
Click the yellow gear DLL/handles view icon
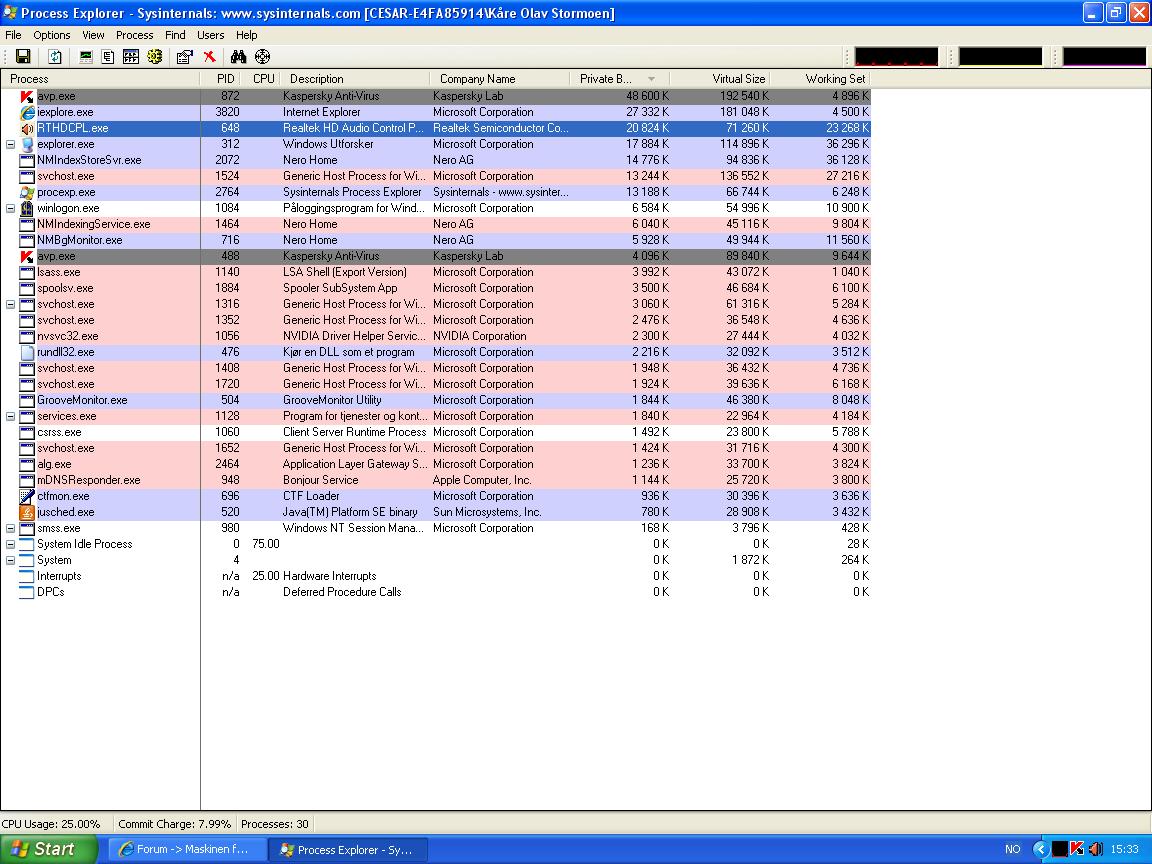coord(154,57)
